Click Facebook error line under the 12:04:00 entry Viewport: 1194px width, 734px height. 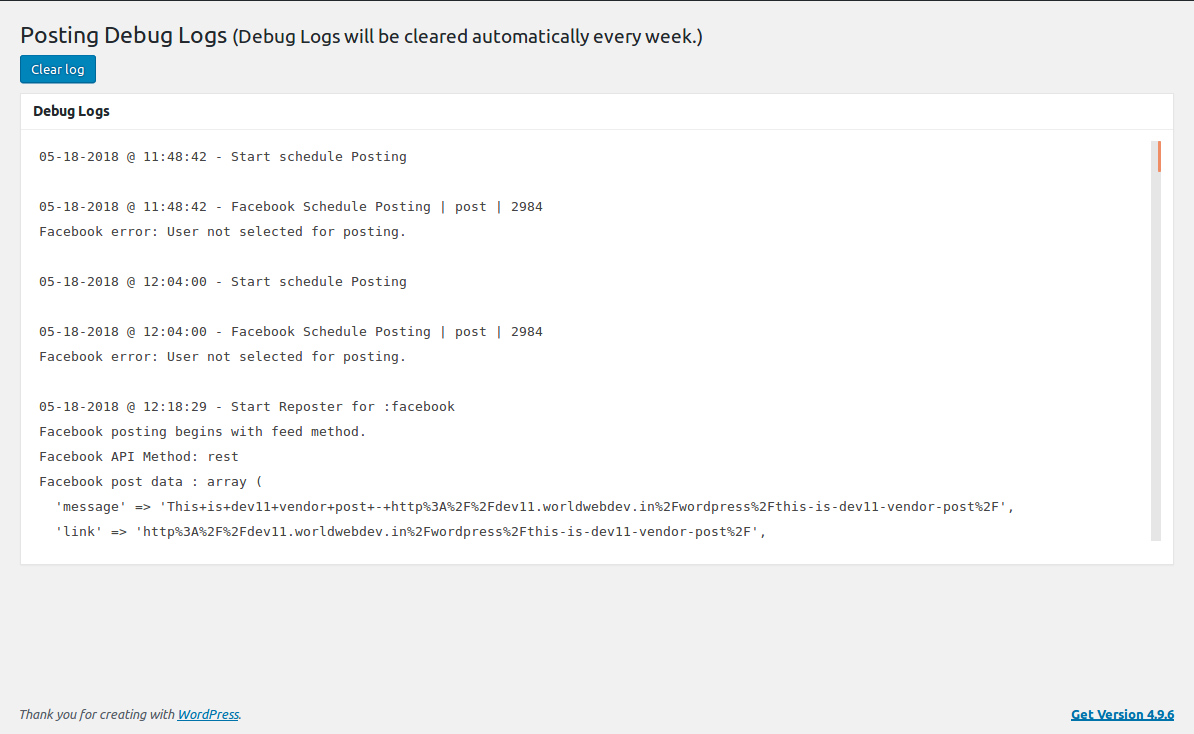[x=223, y=357]
